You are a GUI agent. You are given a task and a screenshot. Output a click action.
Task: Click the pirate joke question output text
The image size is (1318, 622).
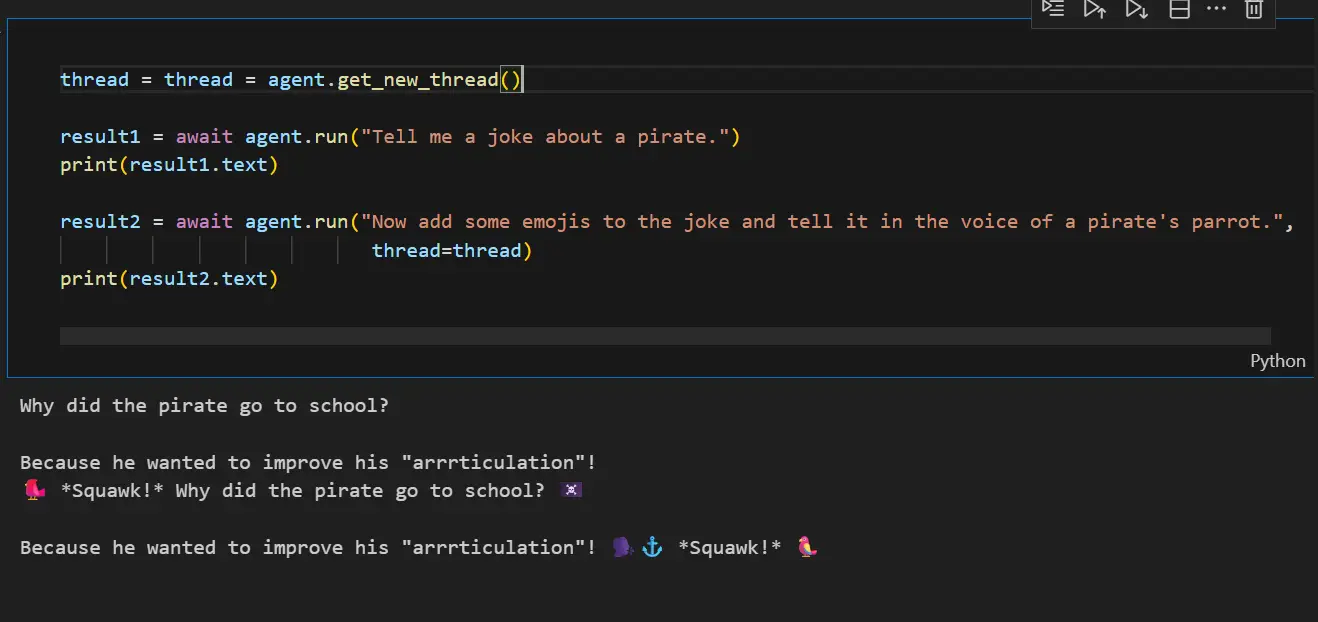[205, 405]
